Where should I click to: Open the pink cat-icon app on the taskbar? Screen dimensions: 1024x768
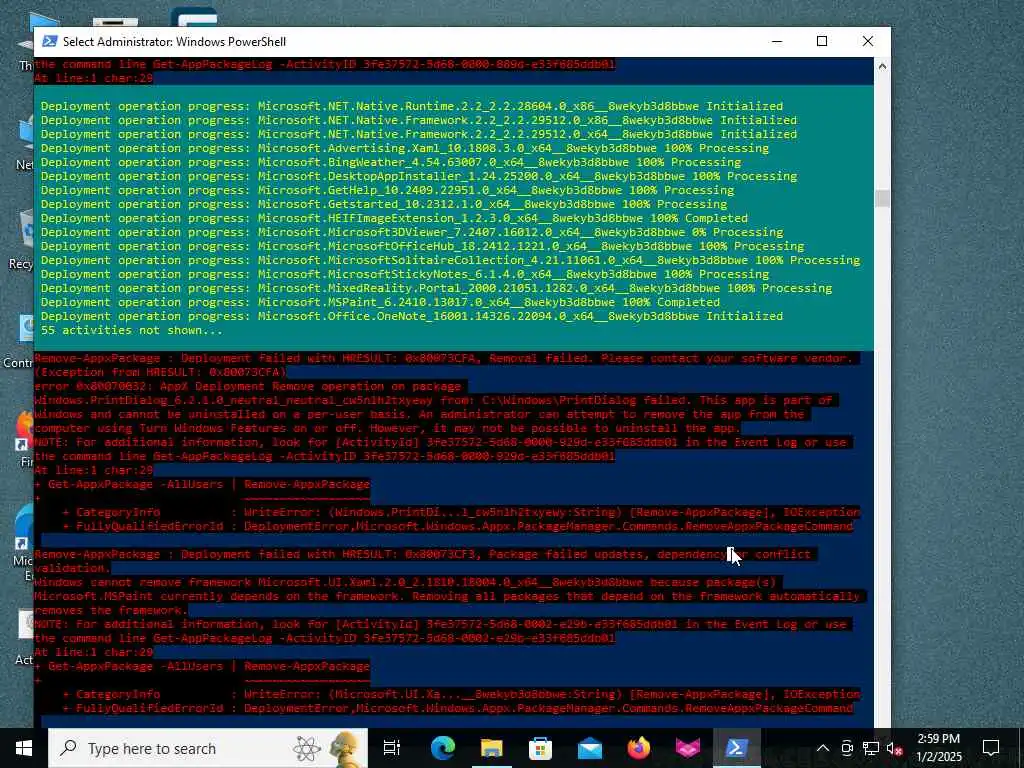(x=688, y=748)
